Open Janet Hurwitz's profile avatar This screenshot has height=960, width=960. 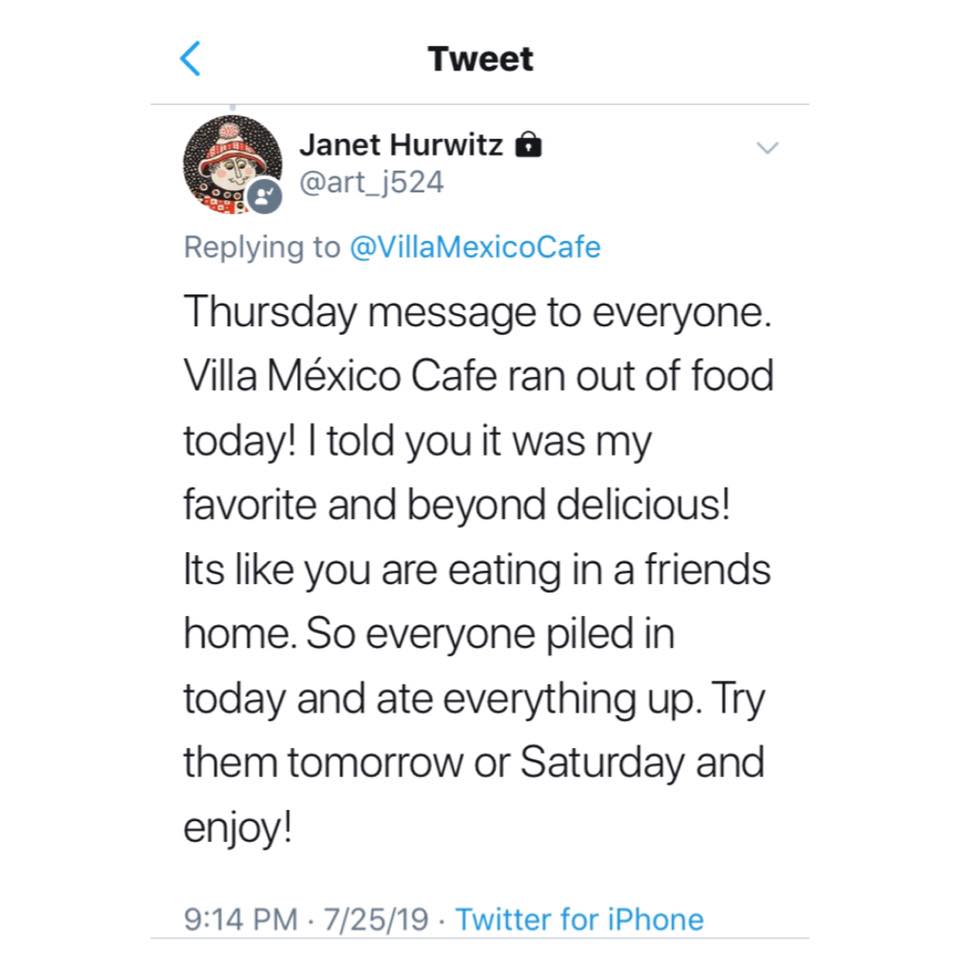232,163
